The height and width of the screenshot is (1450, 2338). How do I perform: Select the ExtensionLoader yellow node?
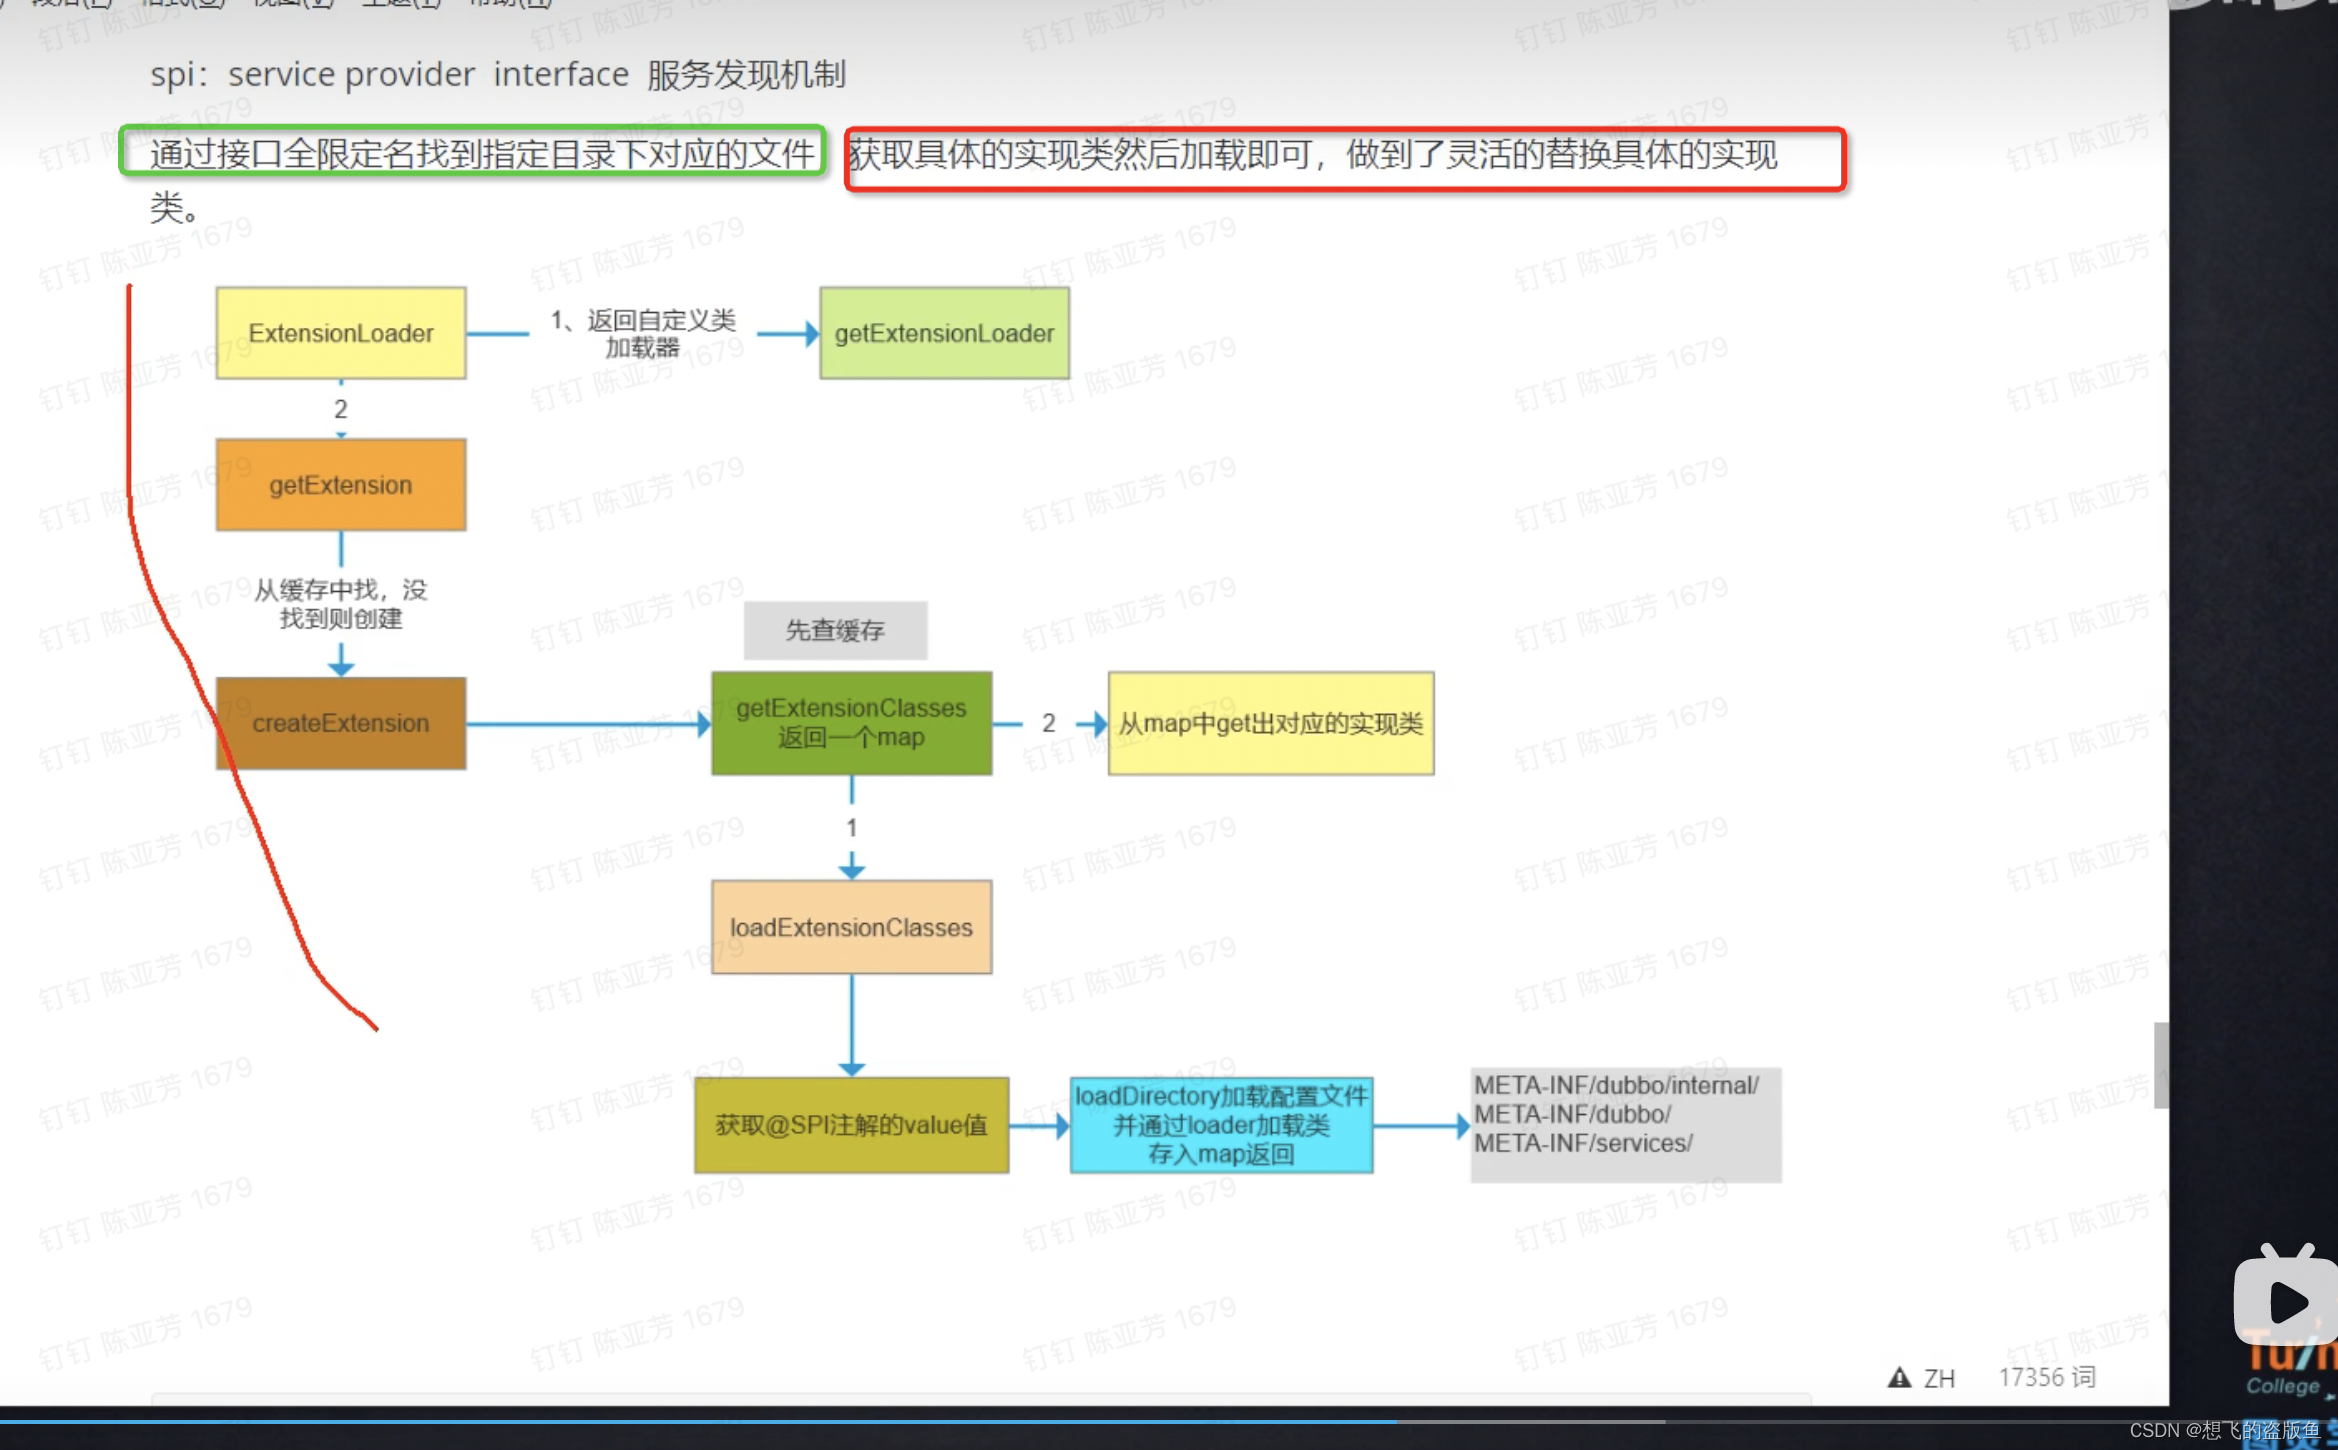341,332
